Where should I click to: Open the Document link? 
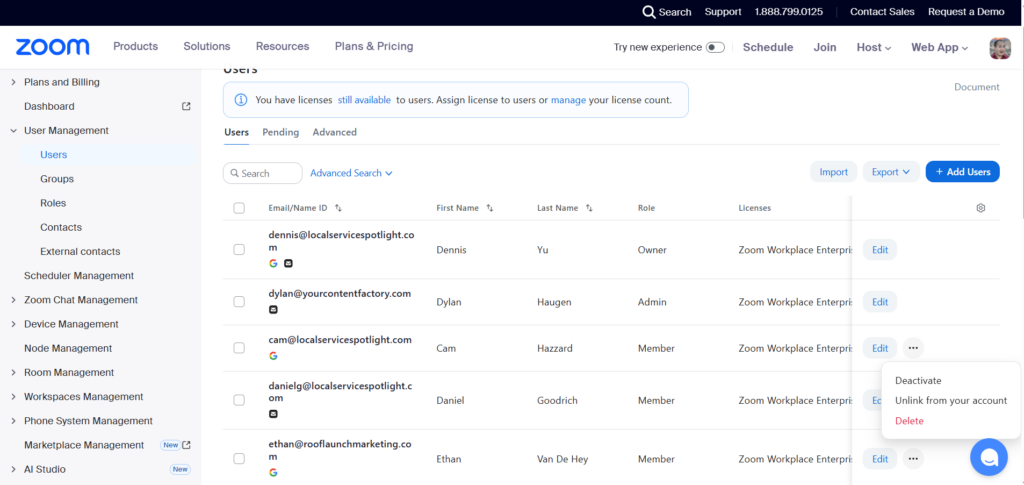976,87
